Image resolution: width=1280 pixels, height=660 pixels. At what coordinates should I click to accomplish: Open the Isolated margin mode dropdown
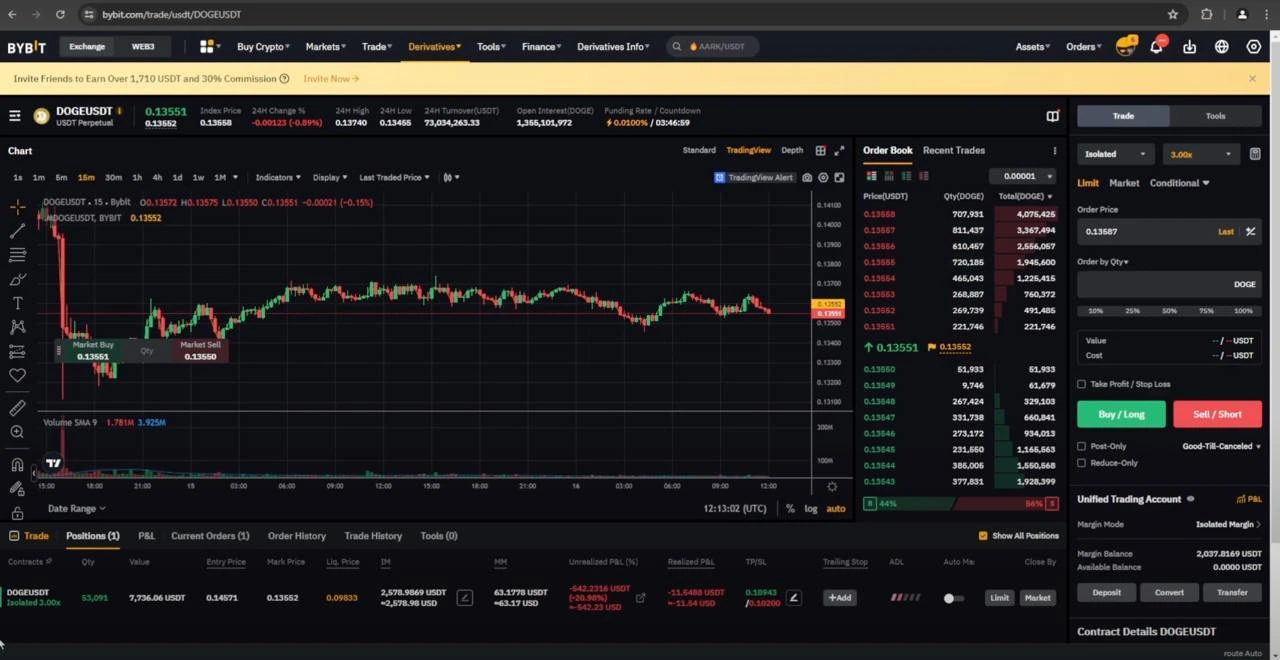tap(1115, 154)
